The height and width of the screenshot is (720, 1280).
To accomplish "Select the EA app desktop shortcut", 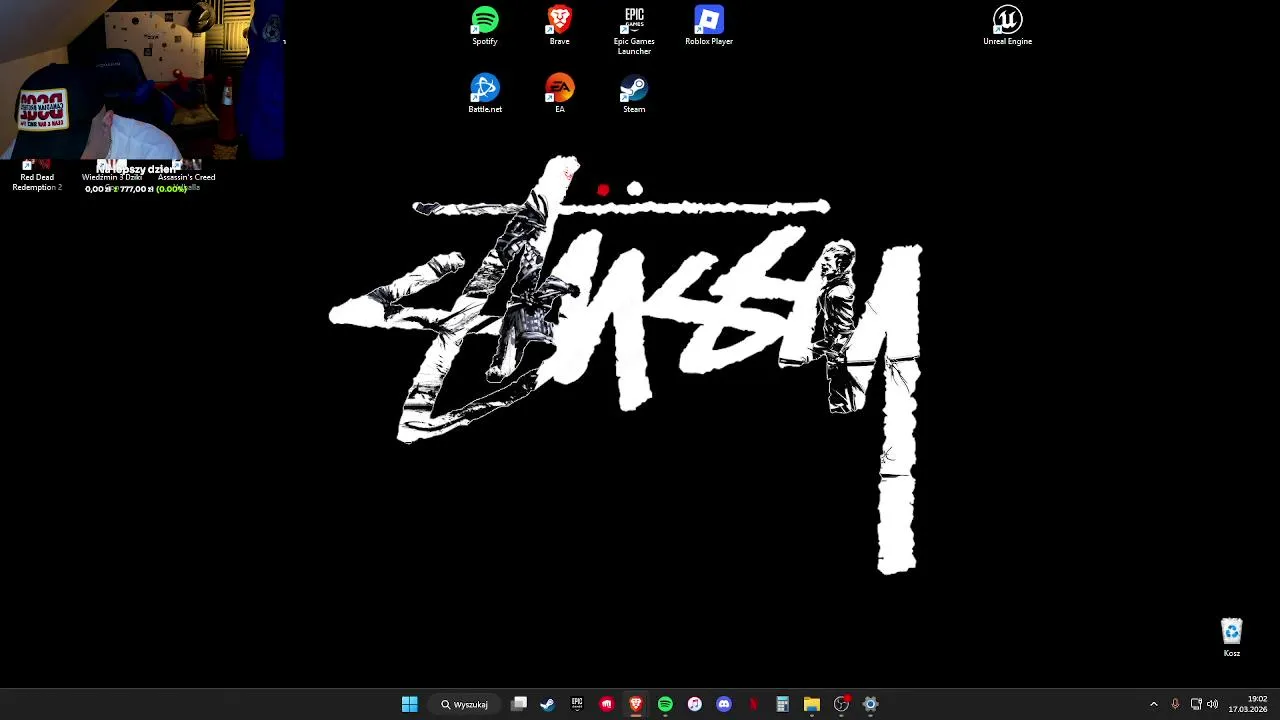I will (559, 94).
